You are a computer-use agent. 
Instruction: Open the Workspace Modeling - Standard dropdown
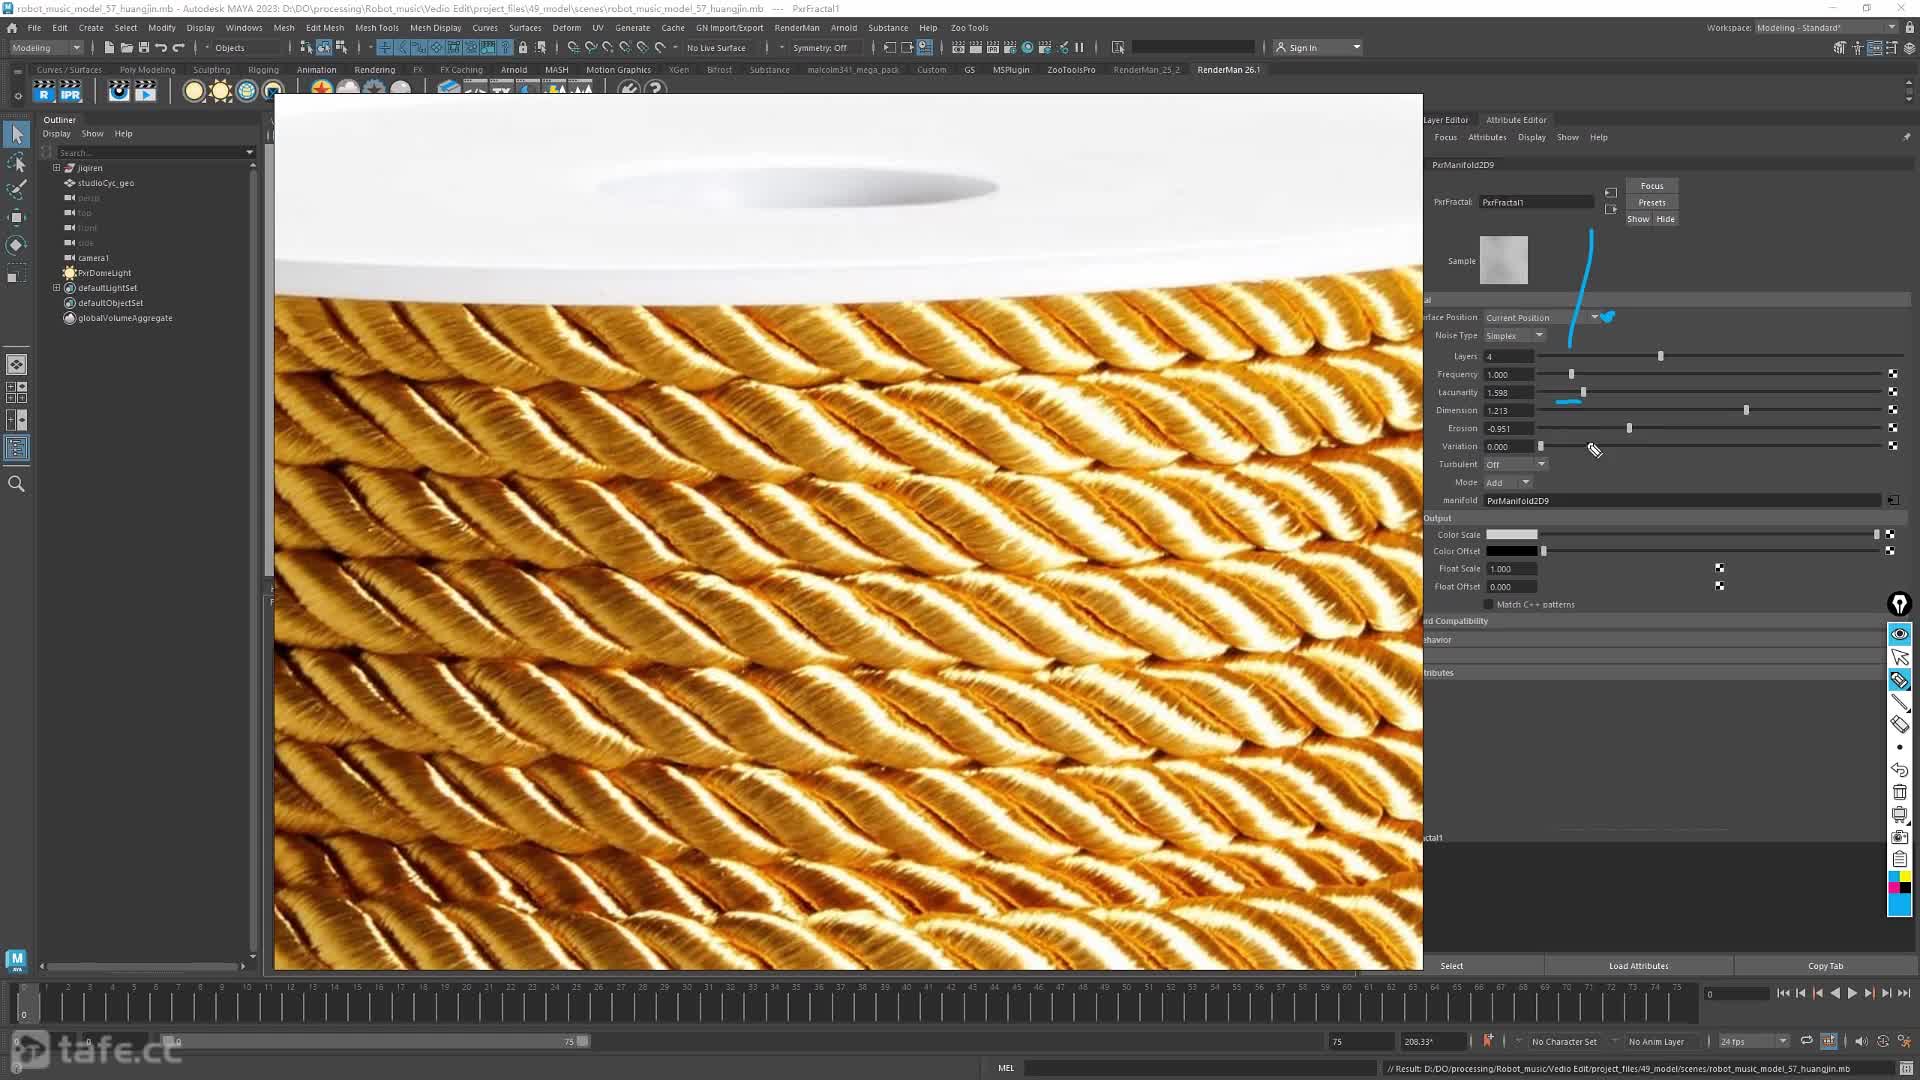(1826, 28)
